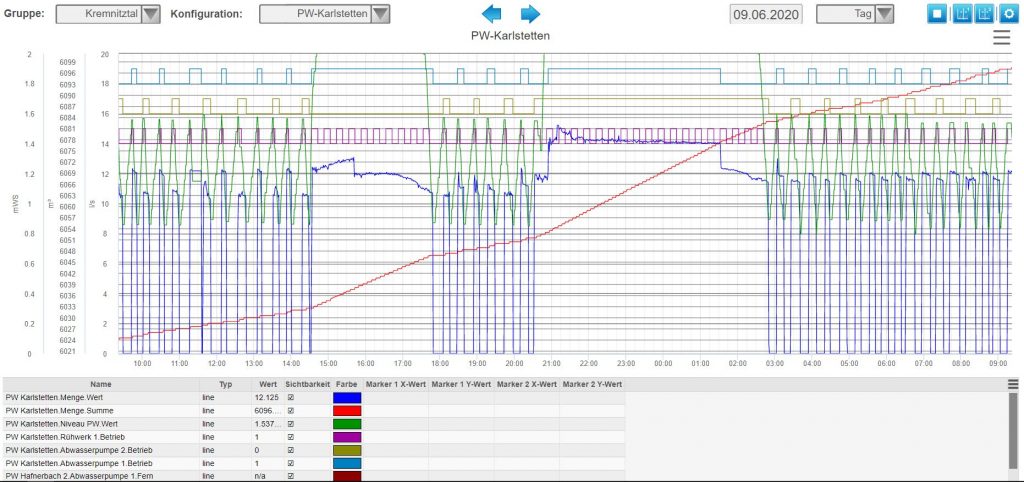
Task: Click the Sichtbarkeit column header
Action: pyautogui.click(x=307, y=385)
